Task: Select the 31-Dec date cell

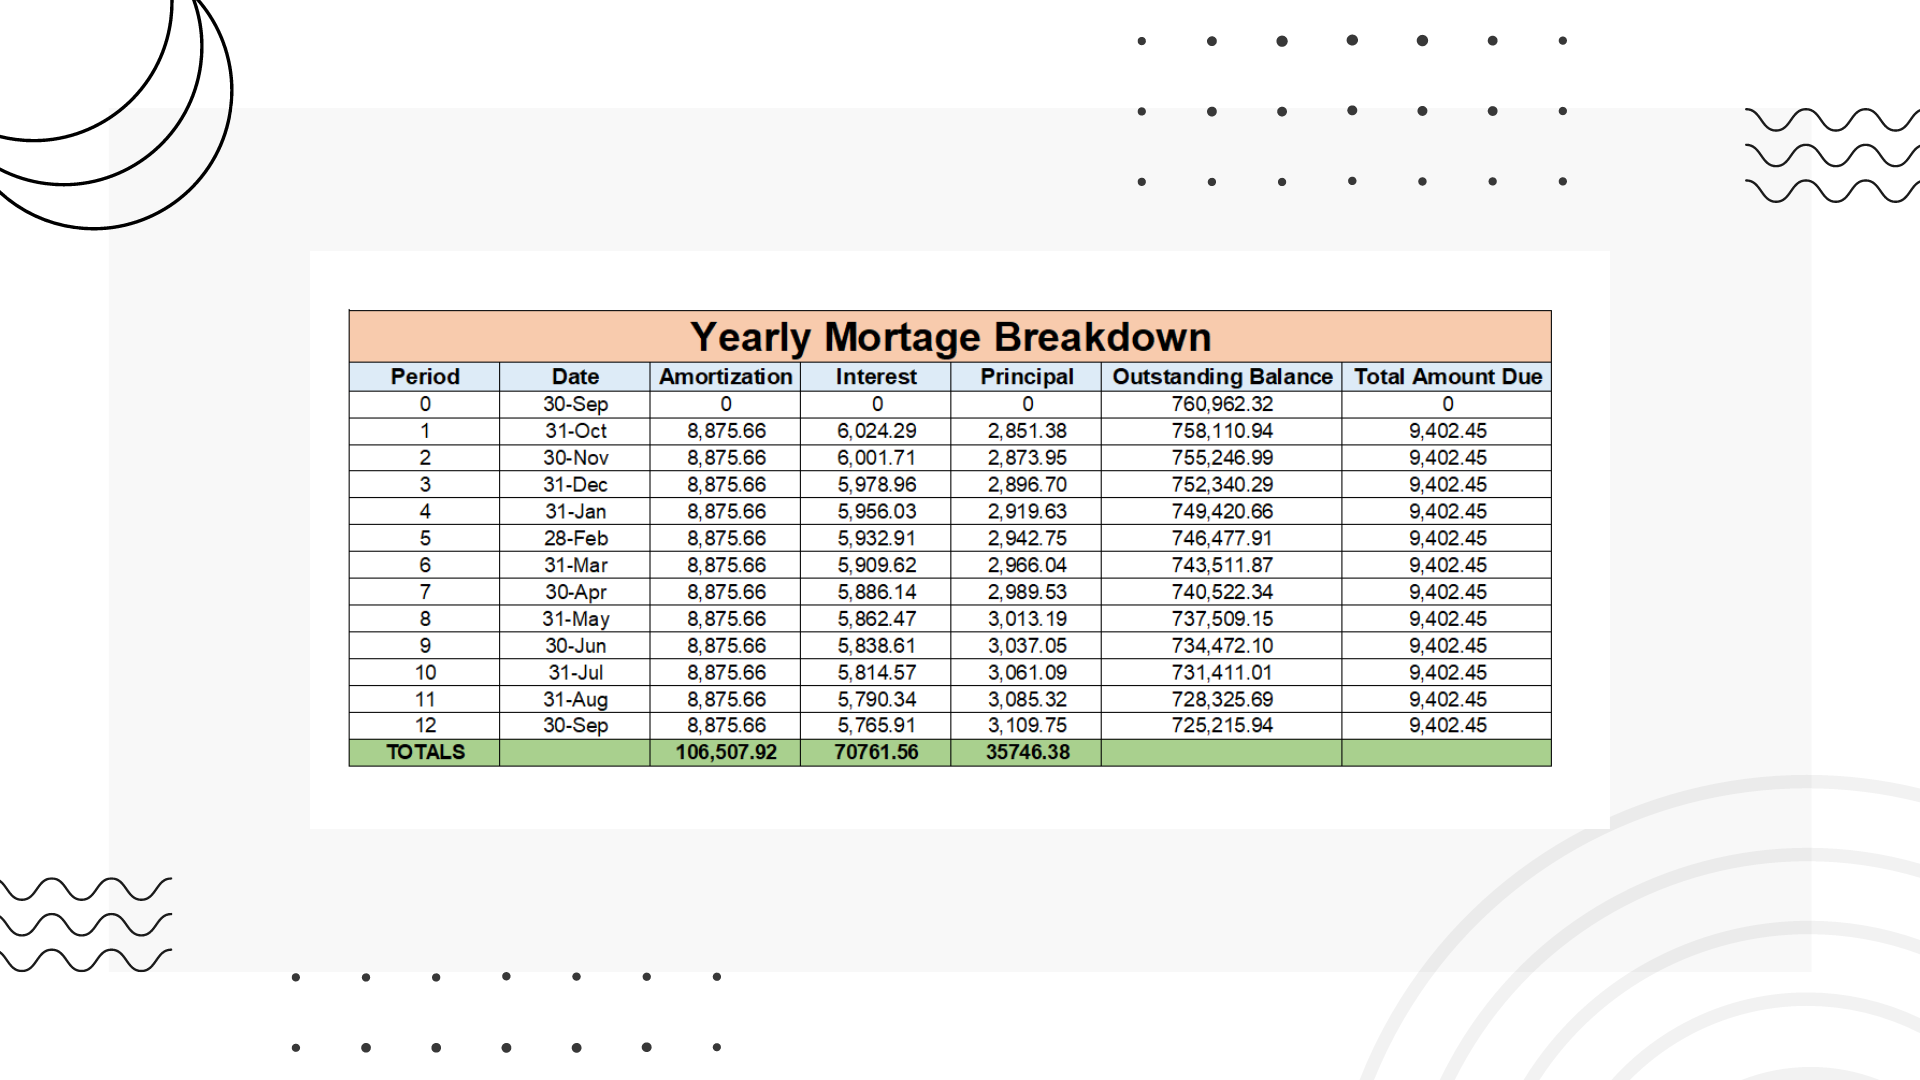Action: pos(575,484)
